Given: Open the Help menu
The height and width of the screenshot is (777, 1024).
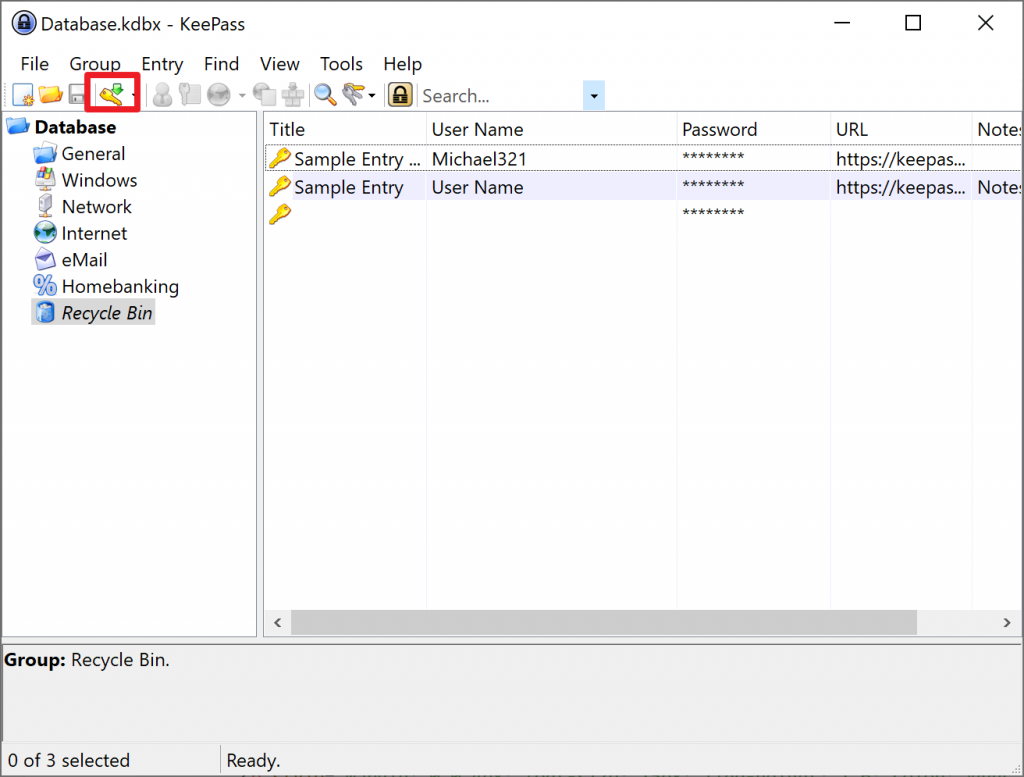Looking at the screenshot, I should (402, 64).
